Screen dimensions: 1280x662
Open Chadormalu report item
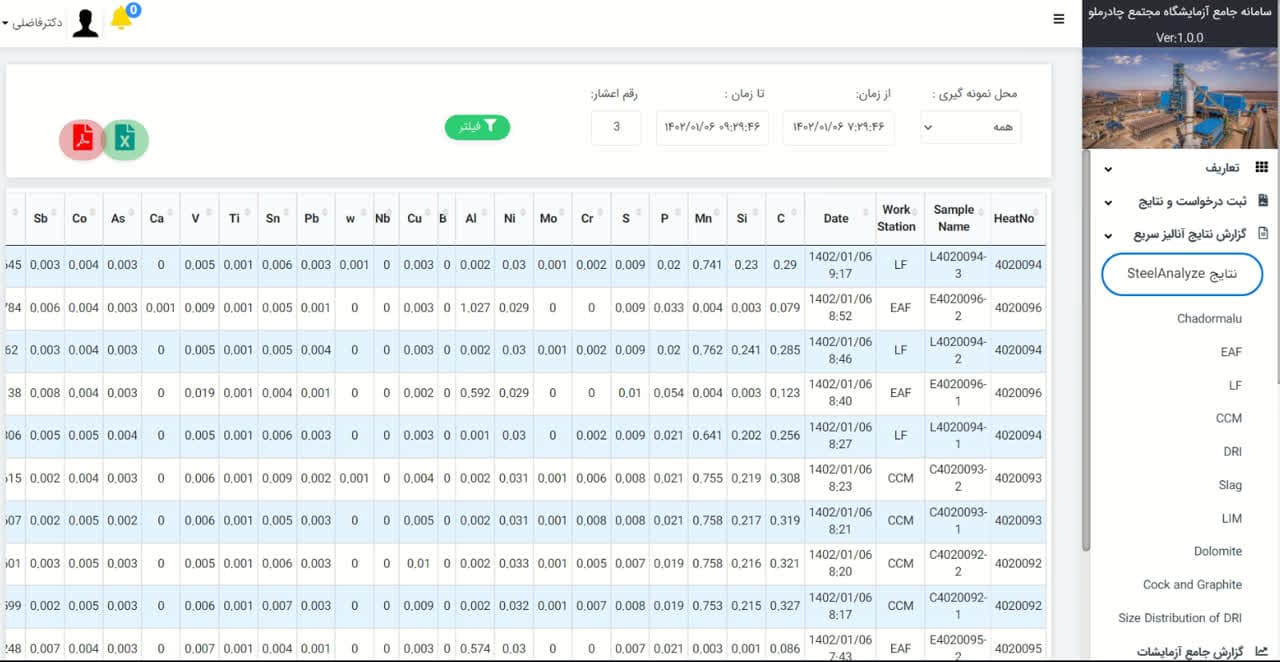point(1209,318)
